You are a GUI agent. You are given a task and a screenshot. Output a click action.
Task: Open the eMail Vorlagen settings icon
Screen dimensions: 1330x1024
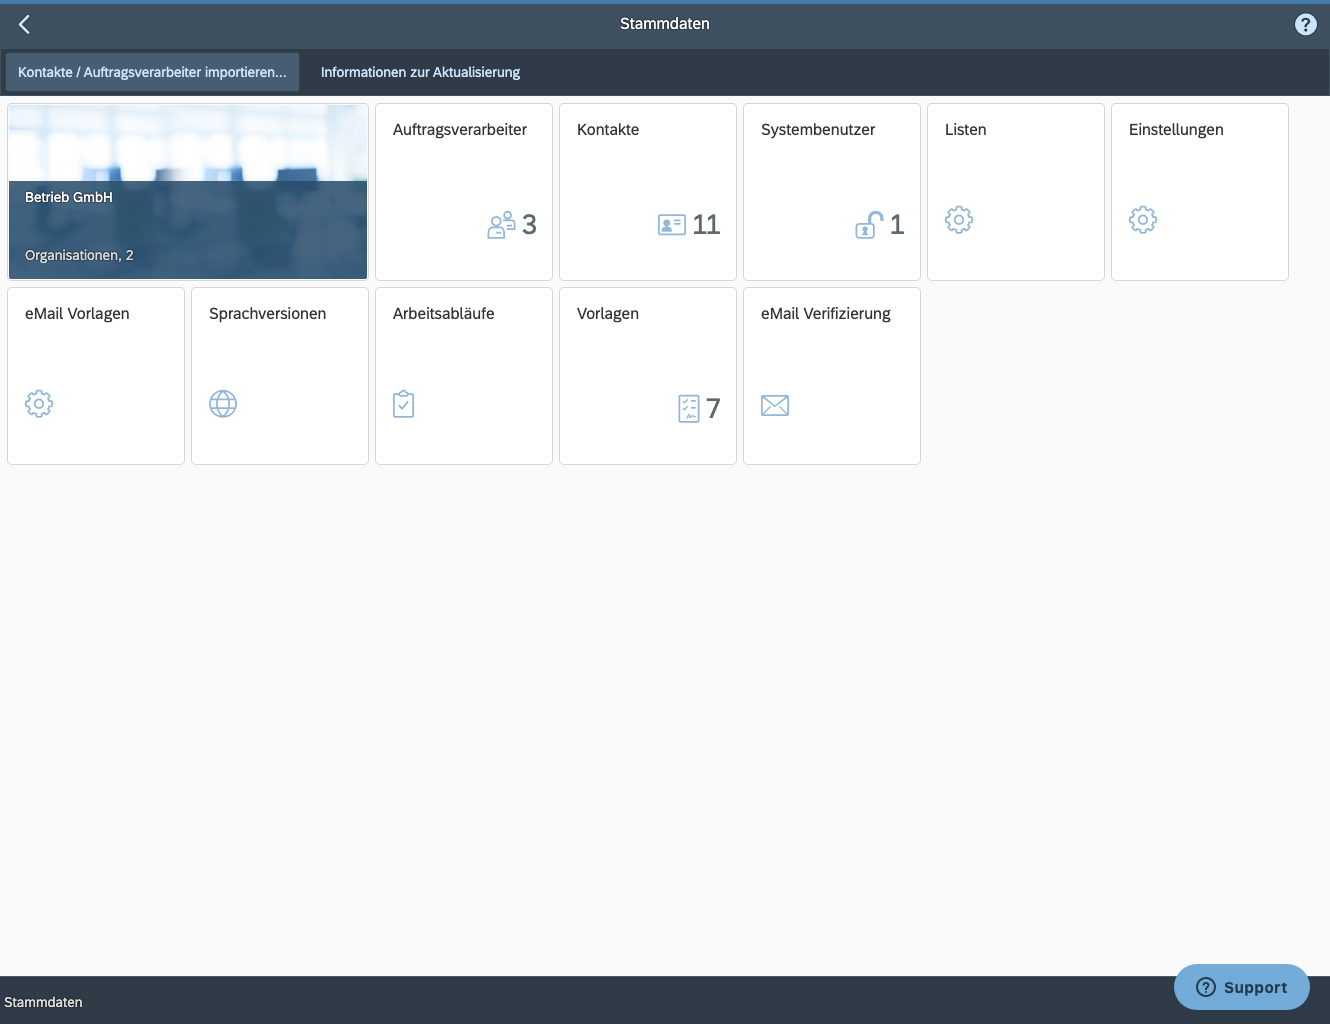tap(39, 404)
